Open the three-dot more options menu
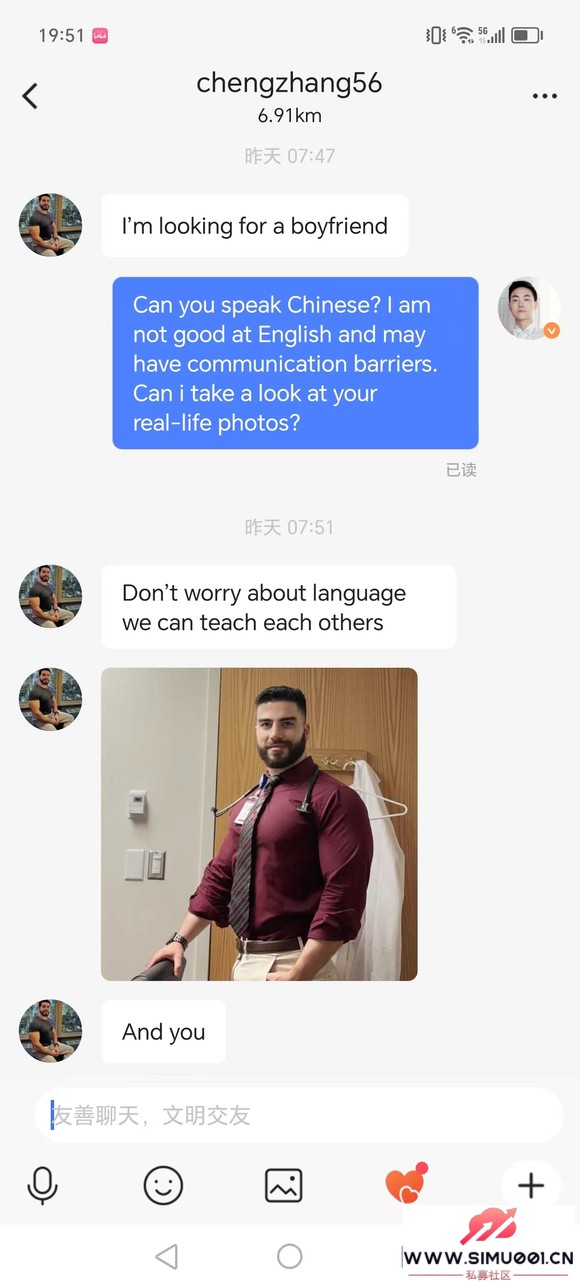 [545, 96]
